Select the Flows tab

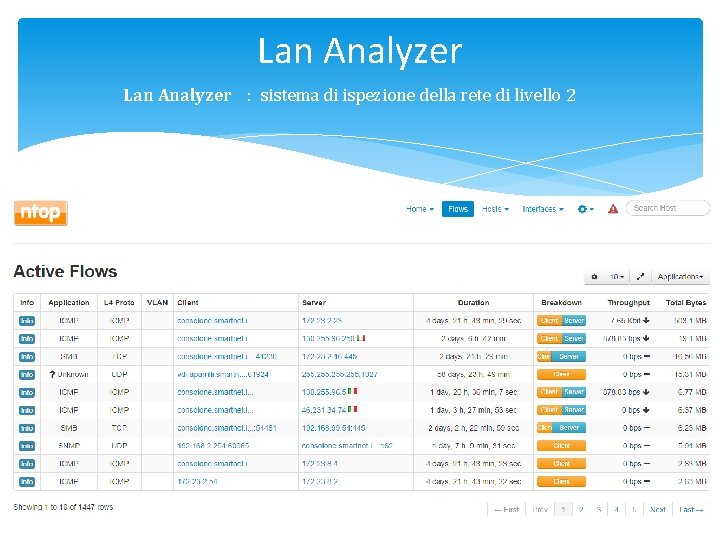pyautogui.click(x=458, y=209)
